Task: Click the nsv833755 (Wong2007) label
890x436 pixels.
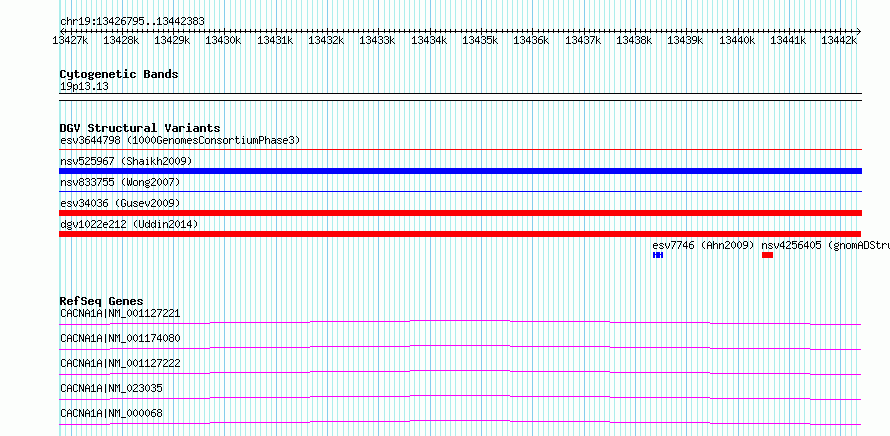Action: [120, 182]
